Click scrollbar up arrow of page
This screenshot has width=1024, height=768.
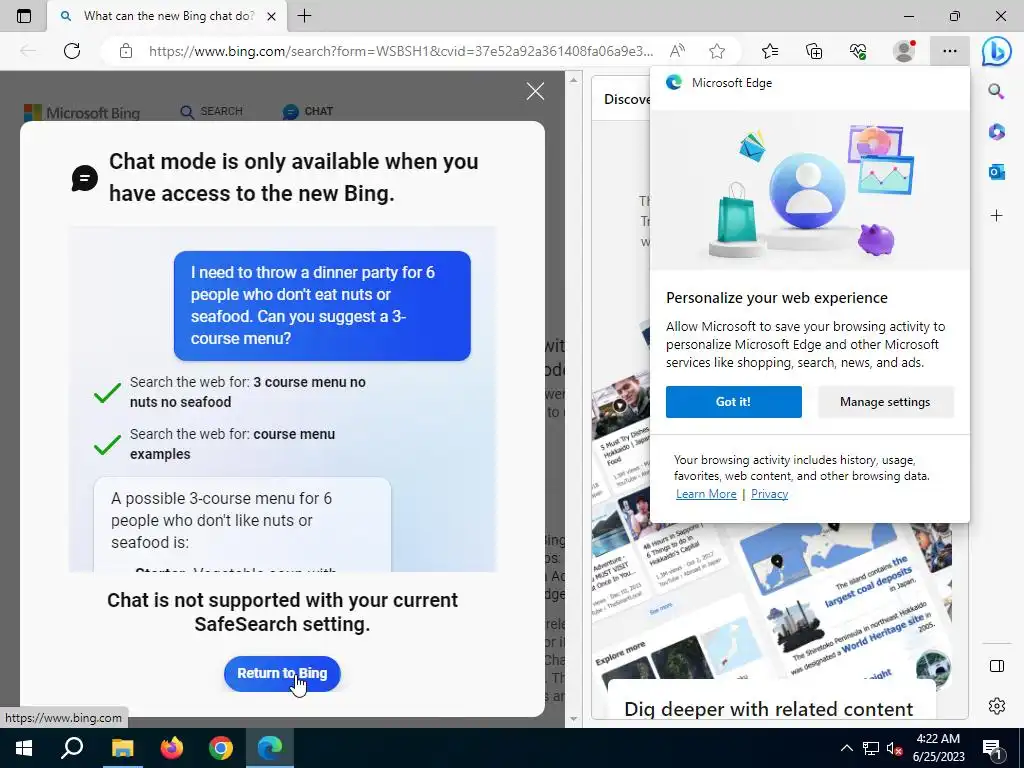pos(573,80)
